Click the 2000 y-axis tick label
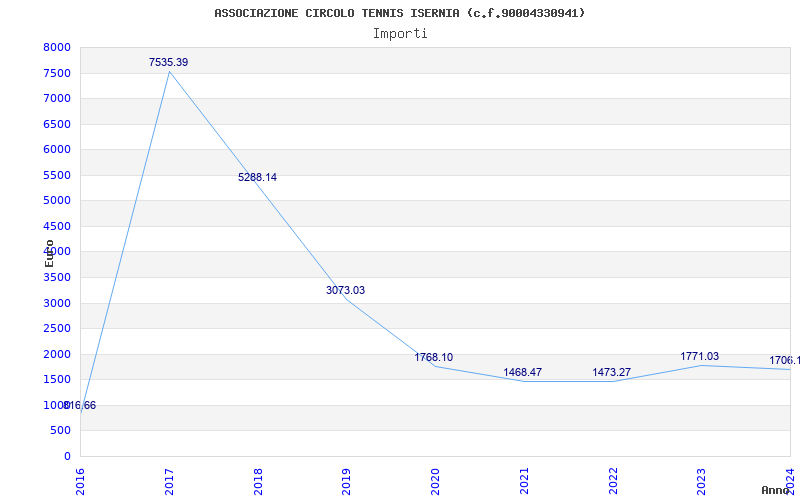 (57, 354)
